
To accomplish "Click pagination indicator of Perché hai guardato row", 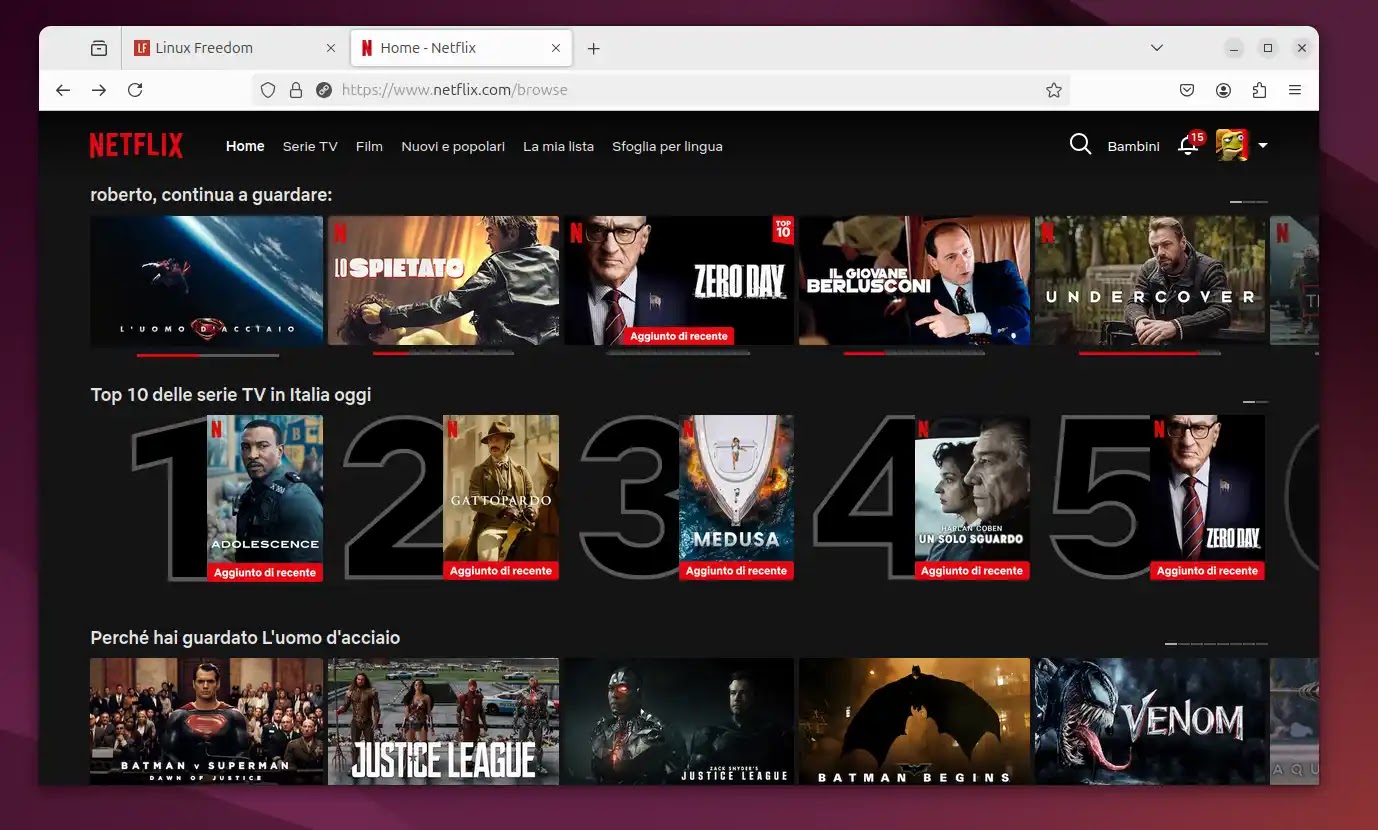I will click(x=1216, y=644).
